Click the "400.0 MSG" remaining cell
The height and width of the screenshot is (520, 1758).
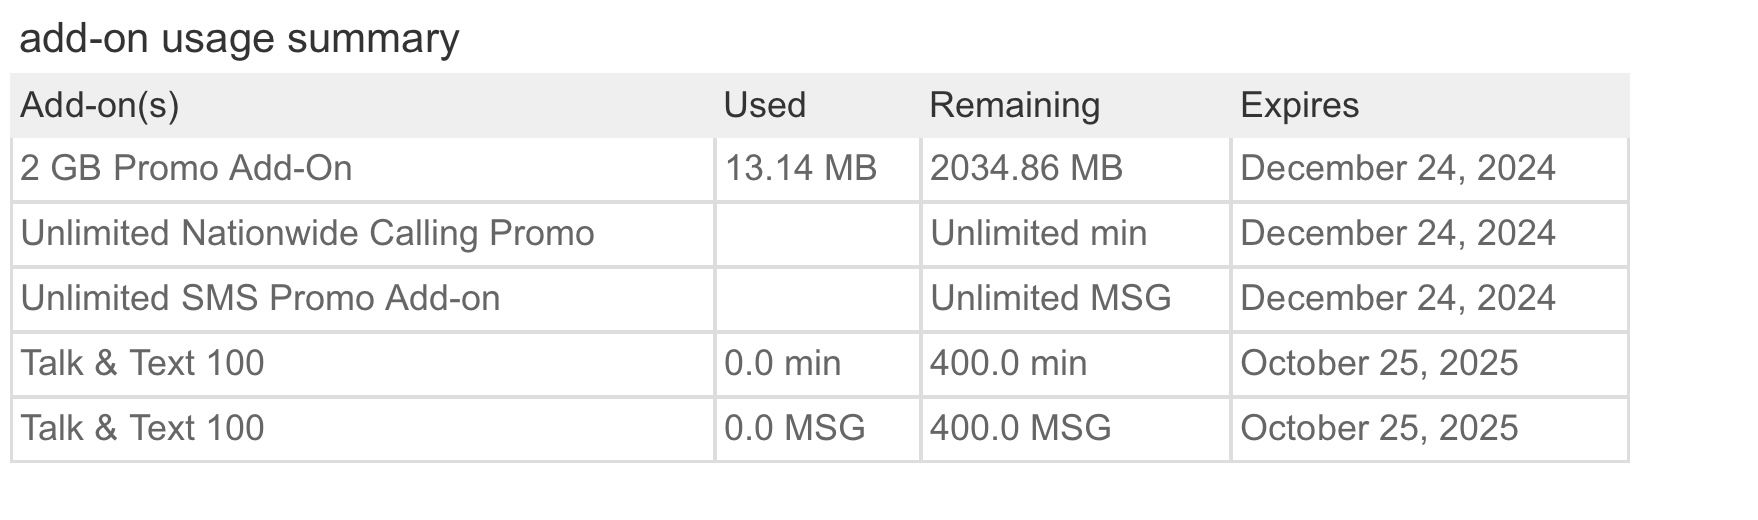coord(1020,428)
